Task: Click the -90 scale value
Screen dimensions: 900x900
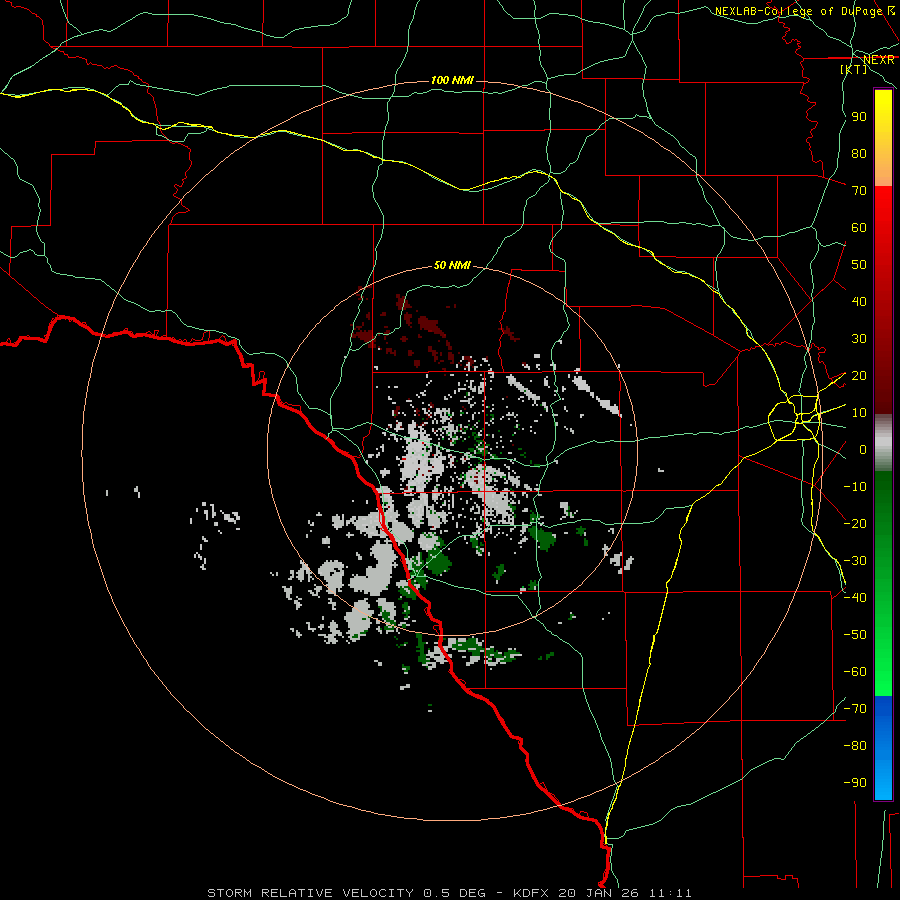Action: (x=855, y=783)
